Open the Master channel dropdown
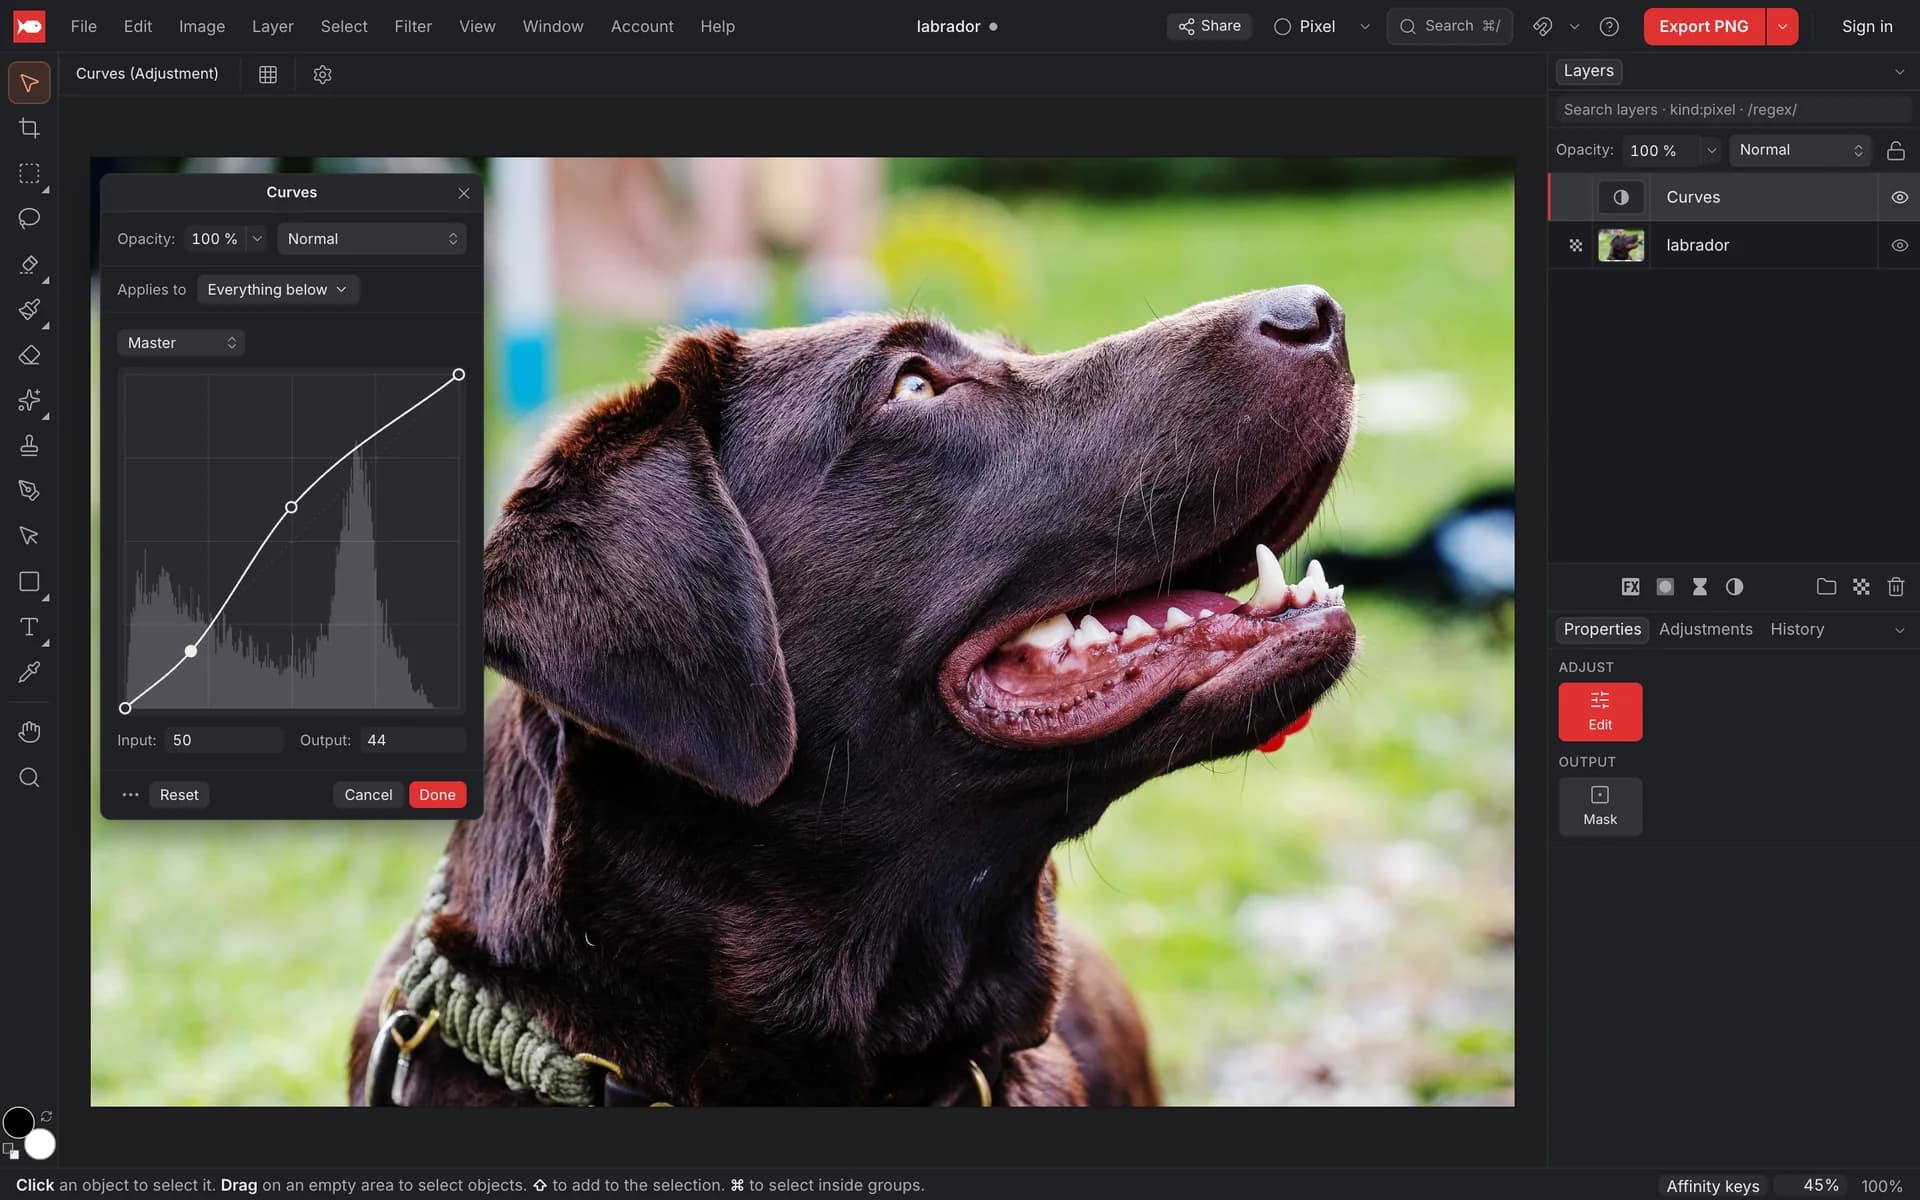 point(181,343)
